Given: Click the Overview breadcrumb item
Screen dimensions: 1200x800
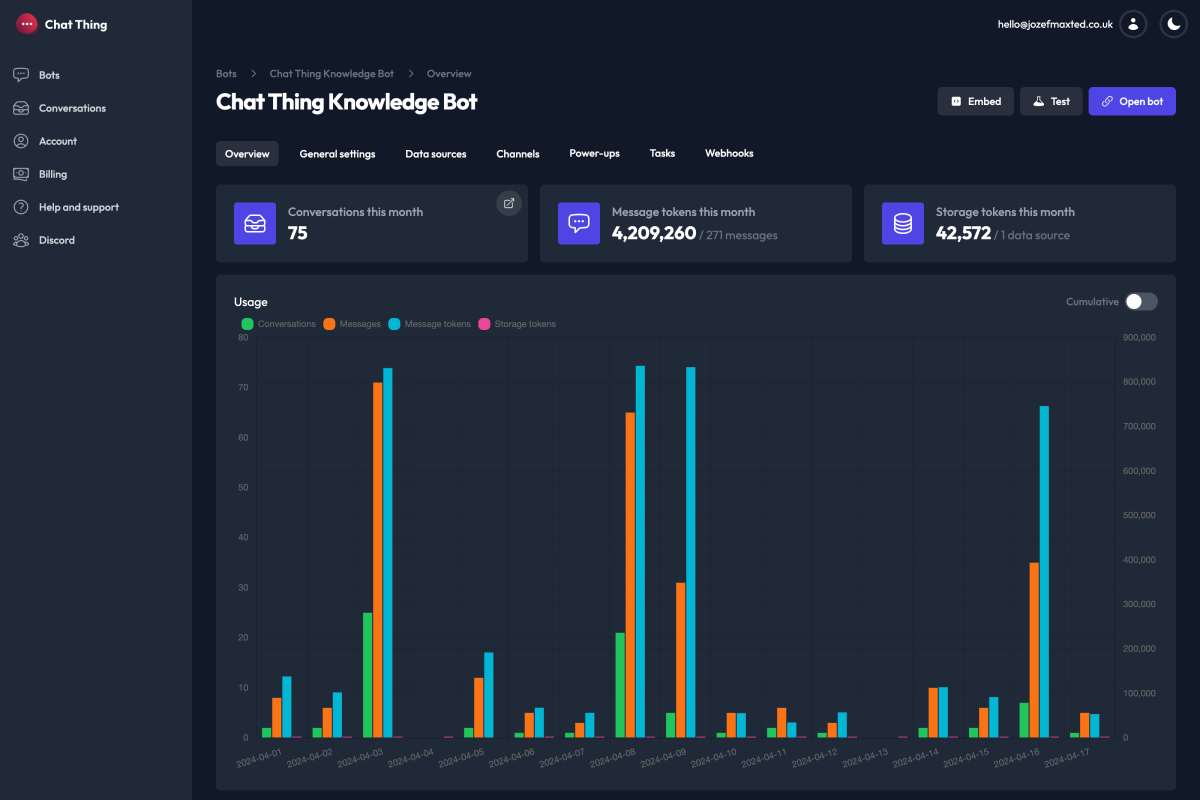Looking at the screenshot, I should (449, 74).
